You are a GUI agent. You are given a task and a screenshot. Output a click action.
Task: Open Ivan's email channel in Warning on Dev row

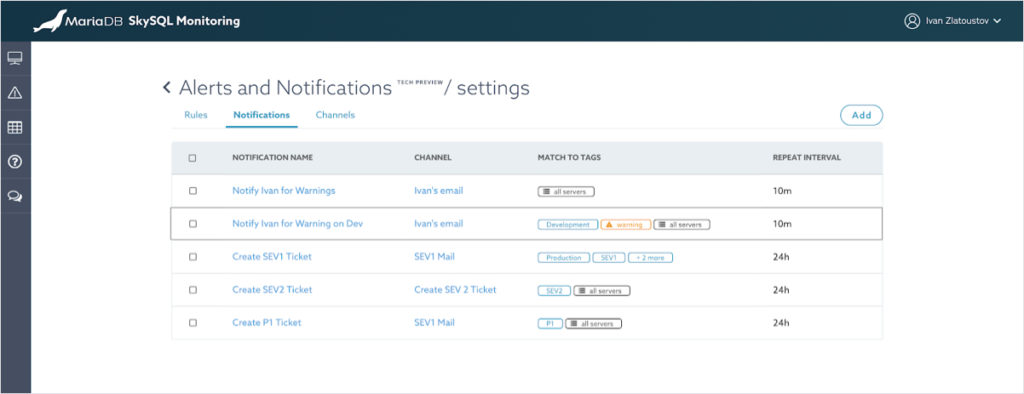point(438,223)
